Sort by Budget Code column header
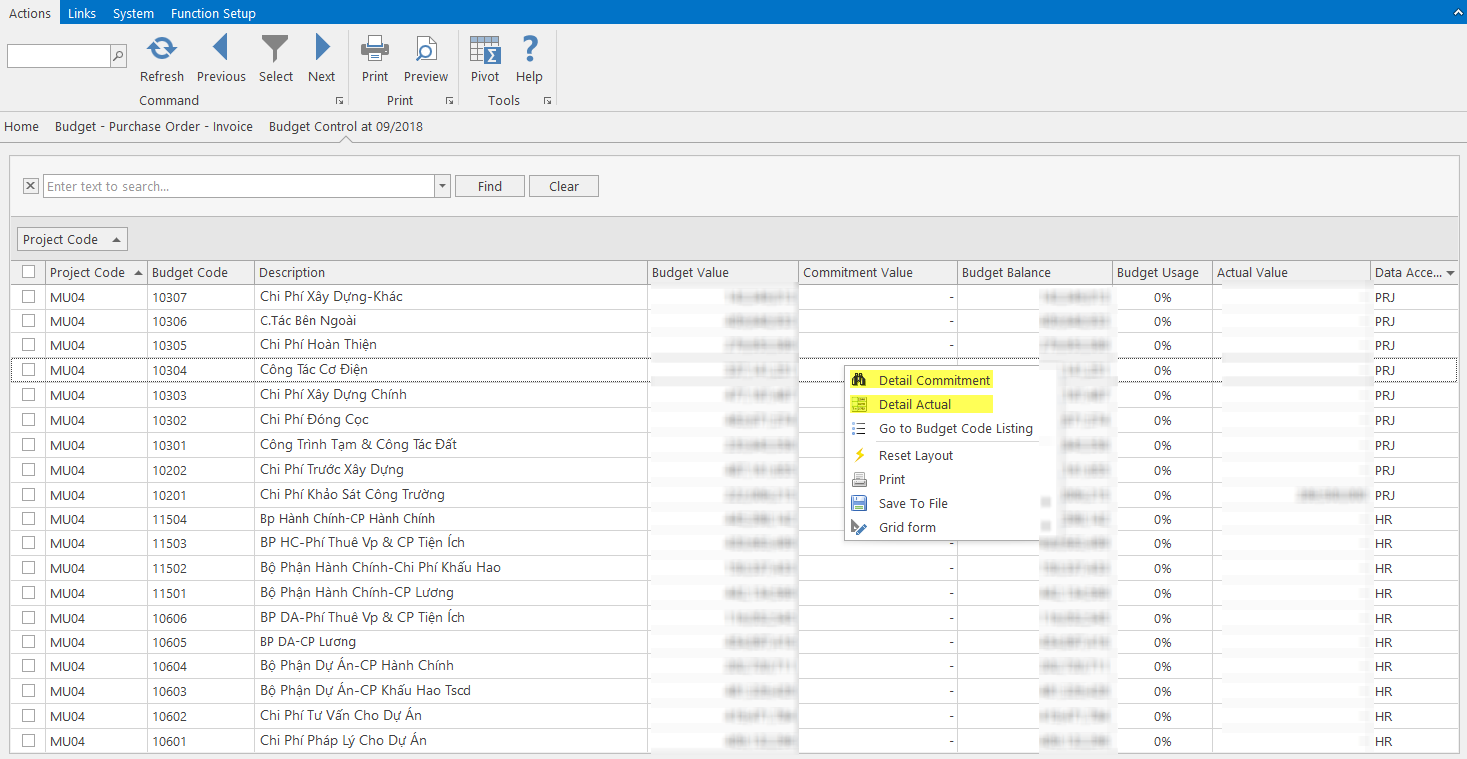1467x759 pixels. 201,272
